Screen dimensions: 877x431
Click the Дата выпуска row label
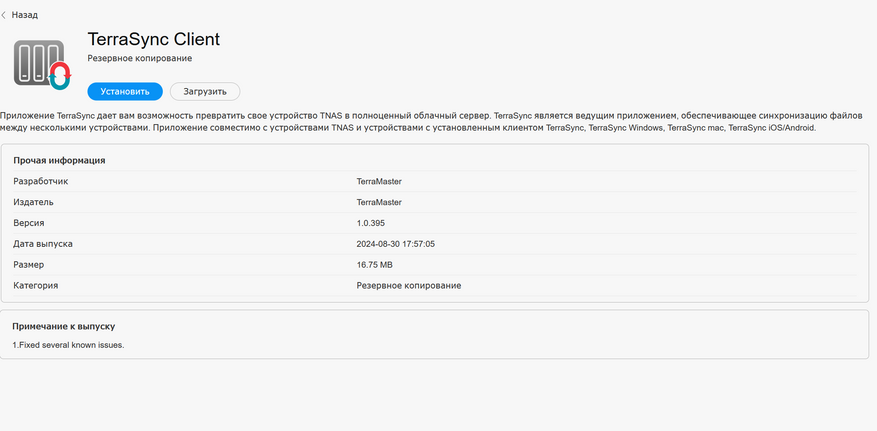coord(43,243)
